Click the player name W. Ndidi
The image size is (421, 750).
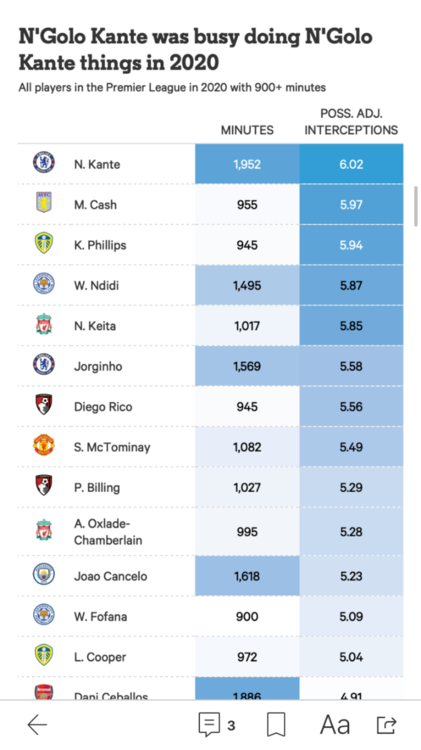[96, 286]
